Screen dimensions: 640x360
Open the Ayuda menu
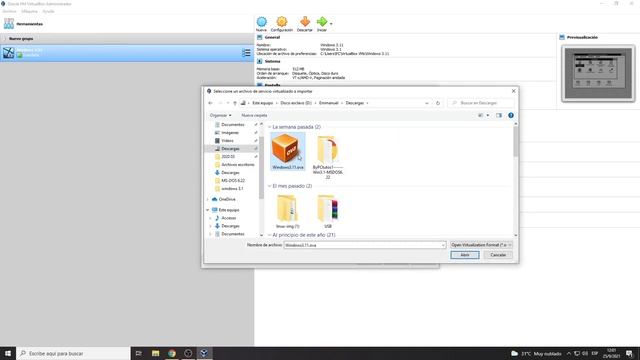48,11
